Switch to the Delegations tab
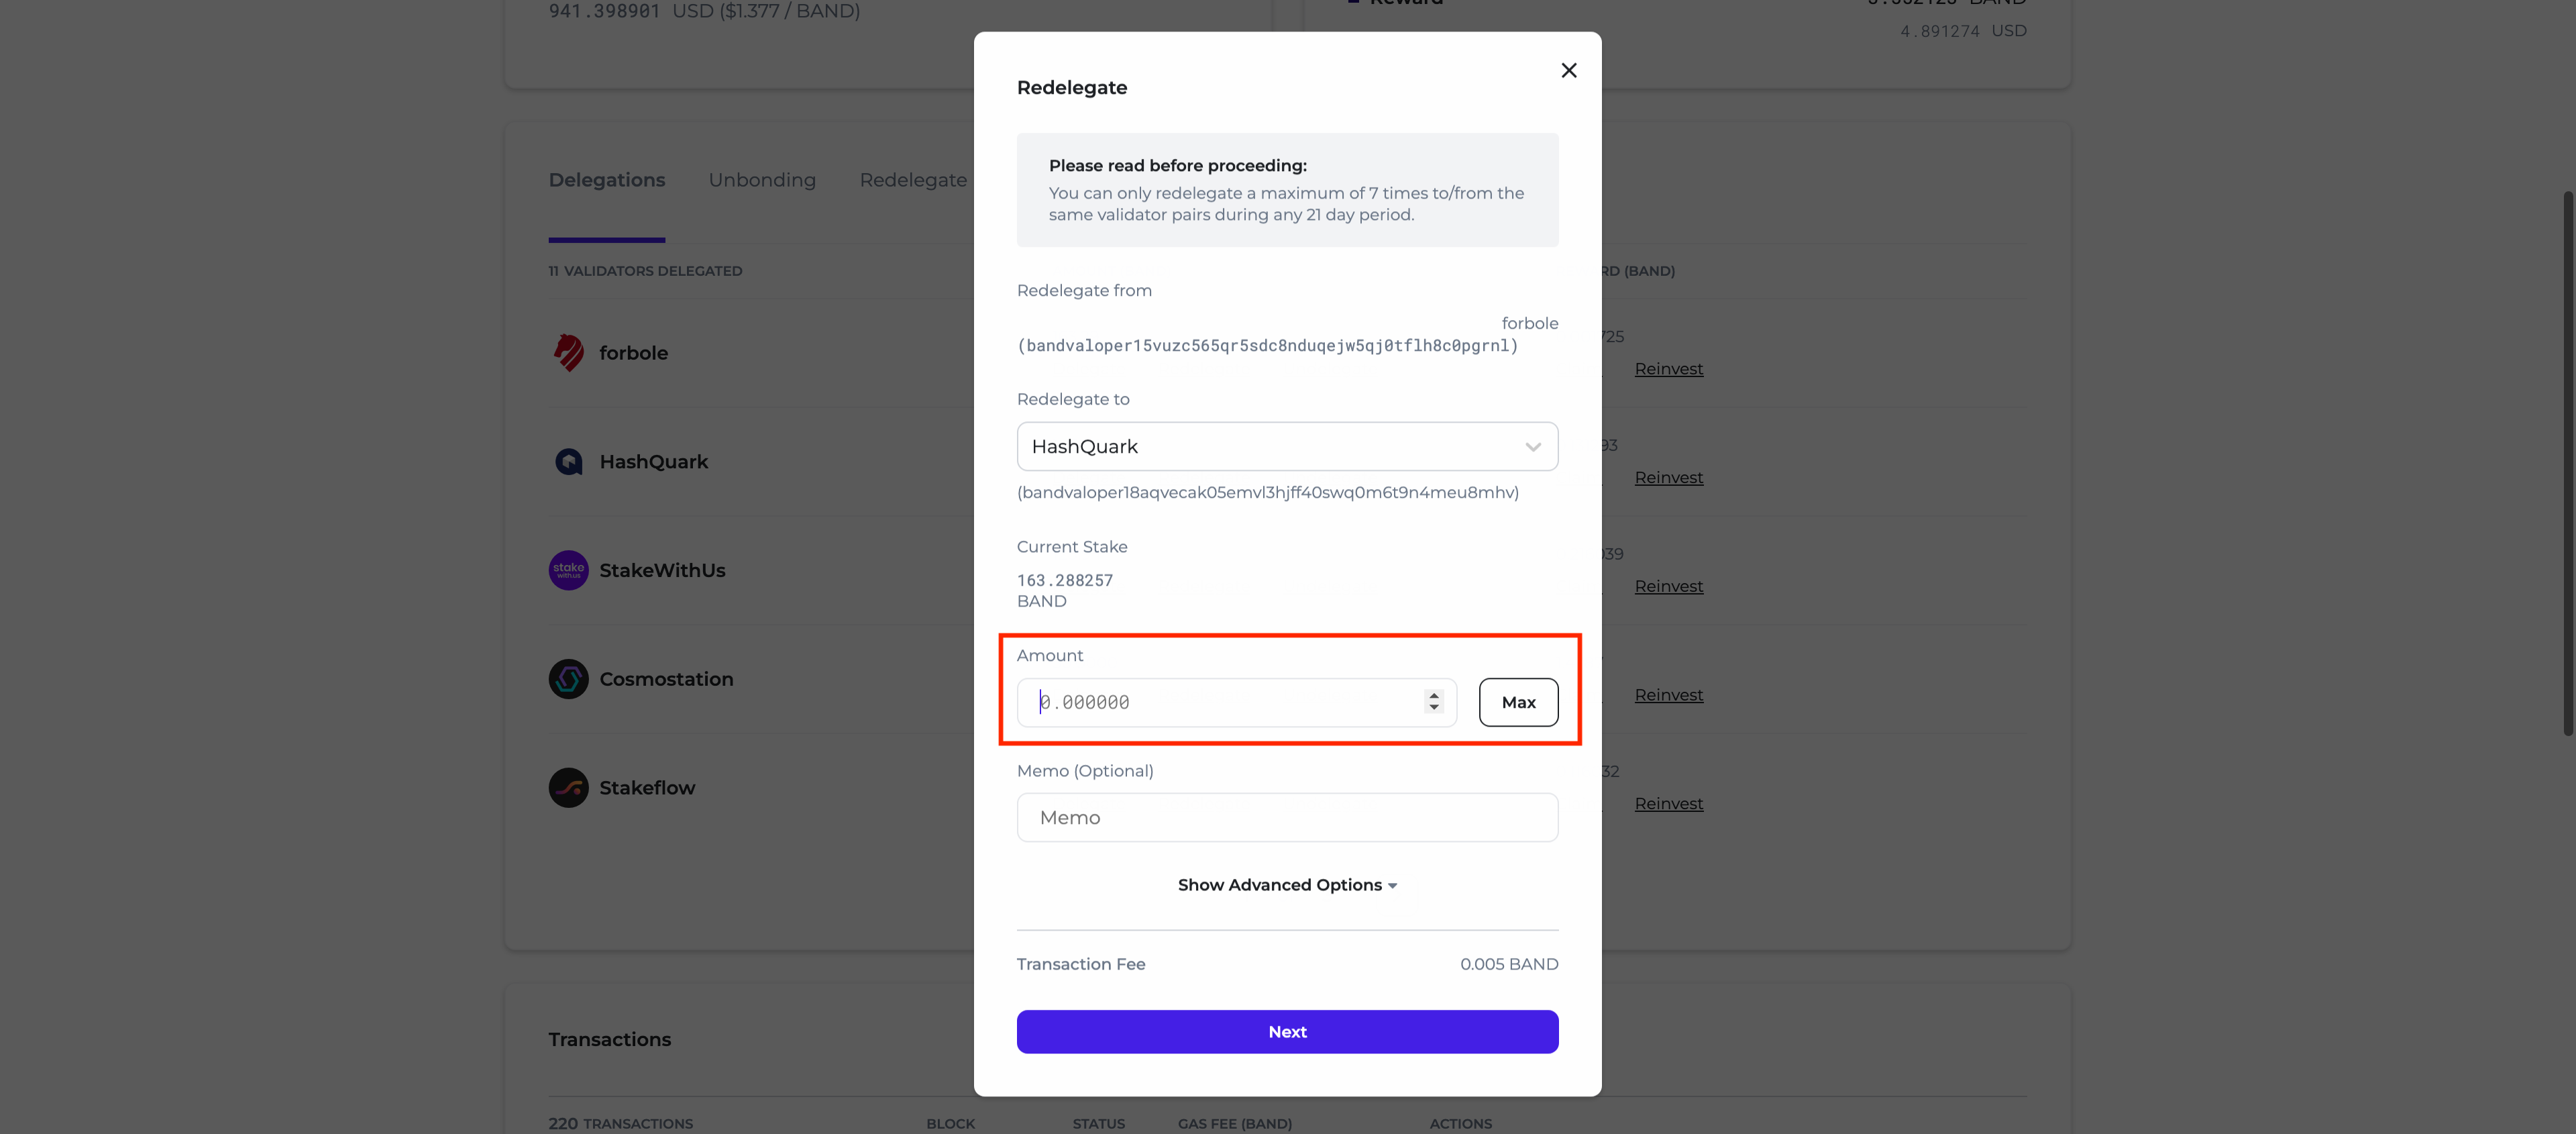The width and height of the screenshot is (2576, 1134). pyautogui.click(x=606, y=180)
